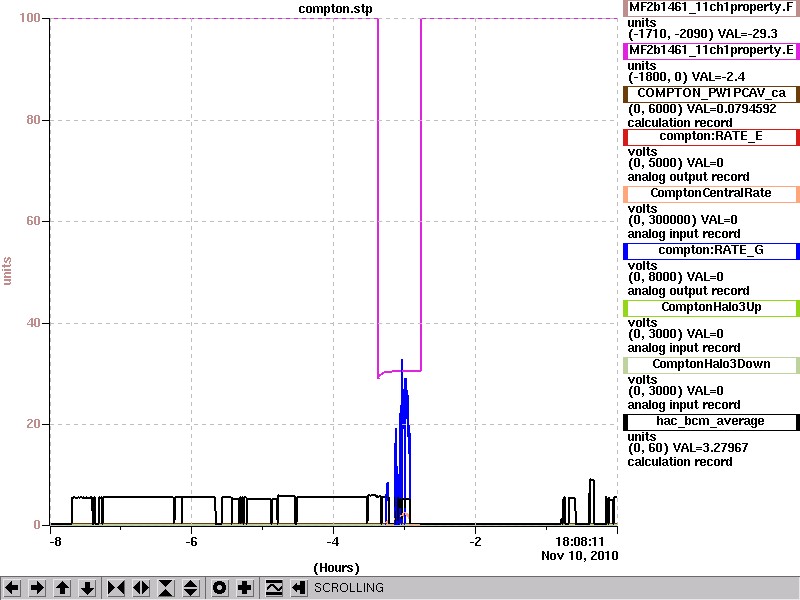Pan the graph right with the right arrow

coord(37,588)
